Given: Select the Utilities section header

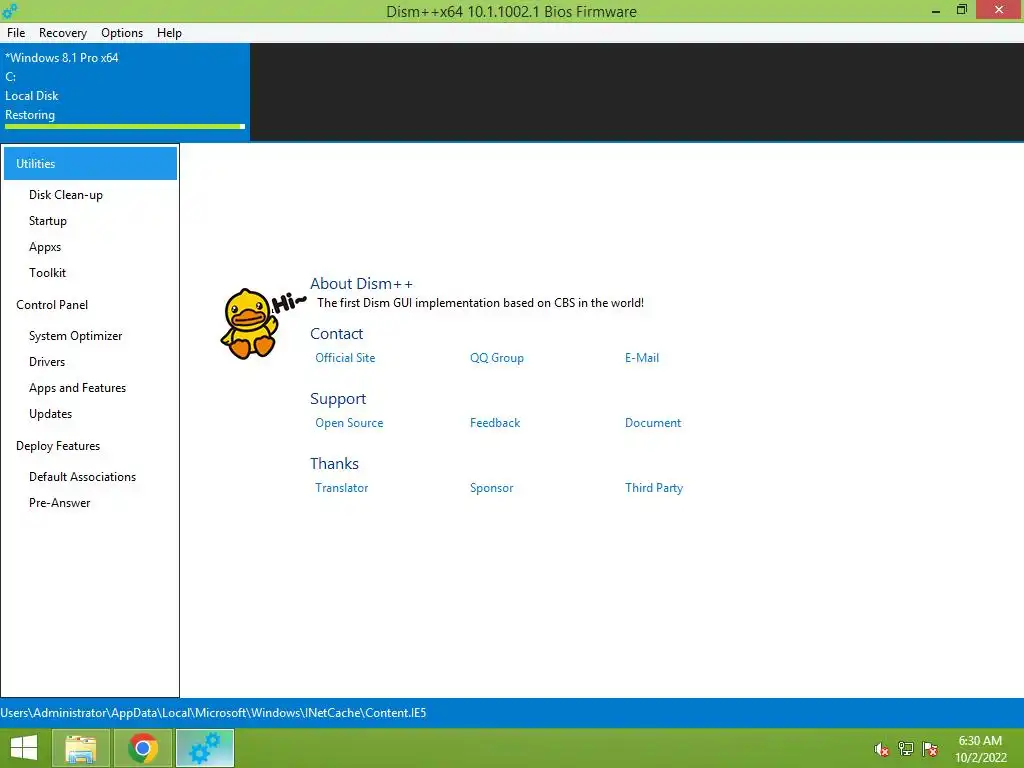Looking at the screenshot, I should pos(90,163).
